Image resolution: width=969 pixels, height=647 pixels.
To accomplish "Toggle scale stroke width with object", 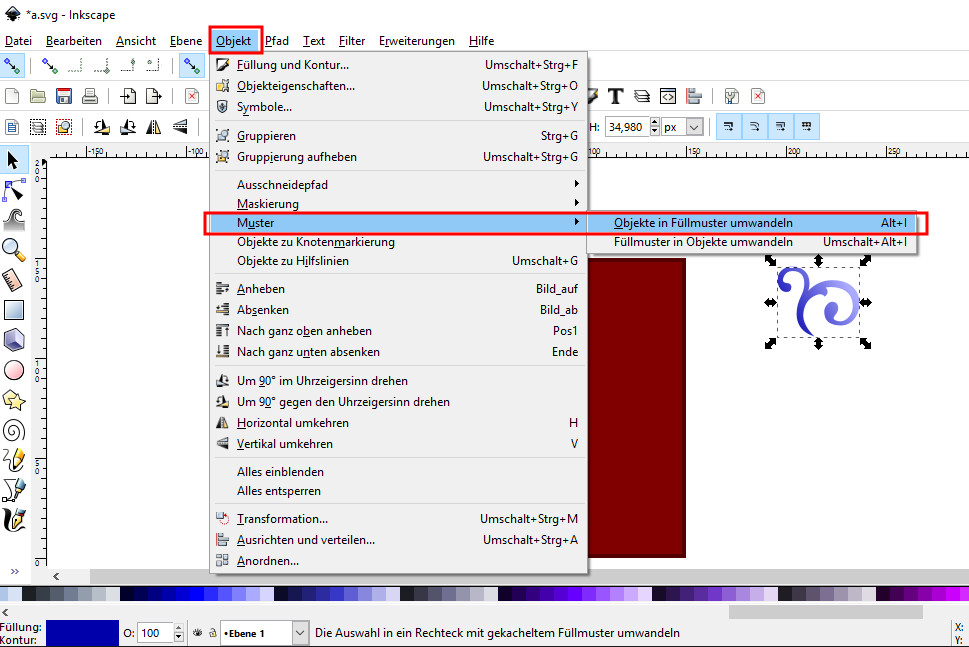I will pyautogui.click(x=729, y=127).
